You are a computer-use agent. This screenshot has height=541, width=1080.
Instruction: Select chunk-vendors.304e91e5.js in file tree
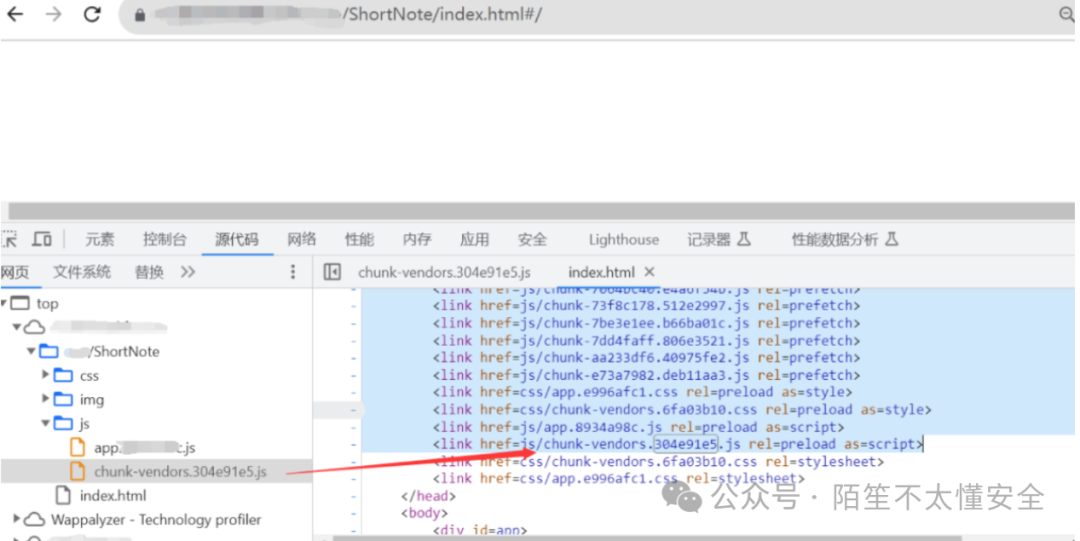tap(180, 472)
